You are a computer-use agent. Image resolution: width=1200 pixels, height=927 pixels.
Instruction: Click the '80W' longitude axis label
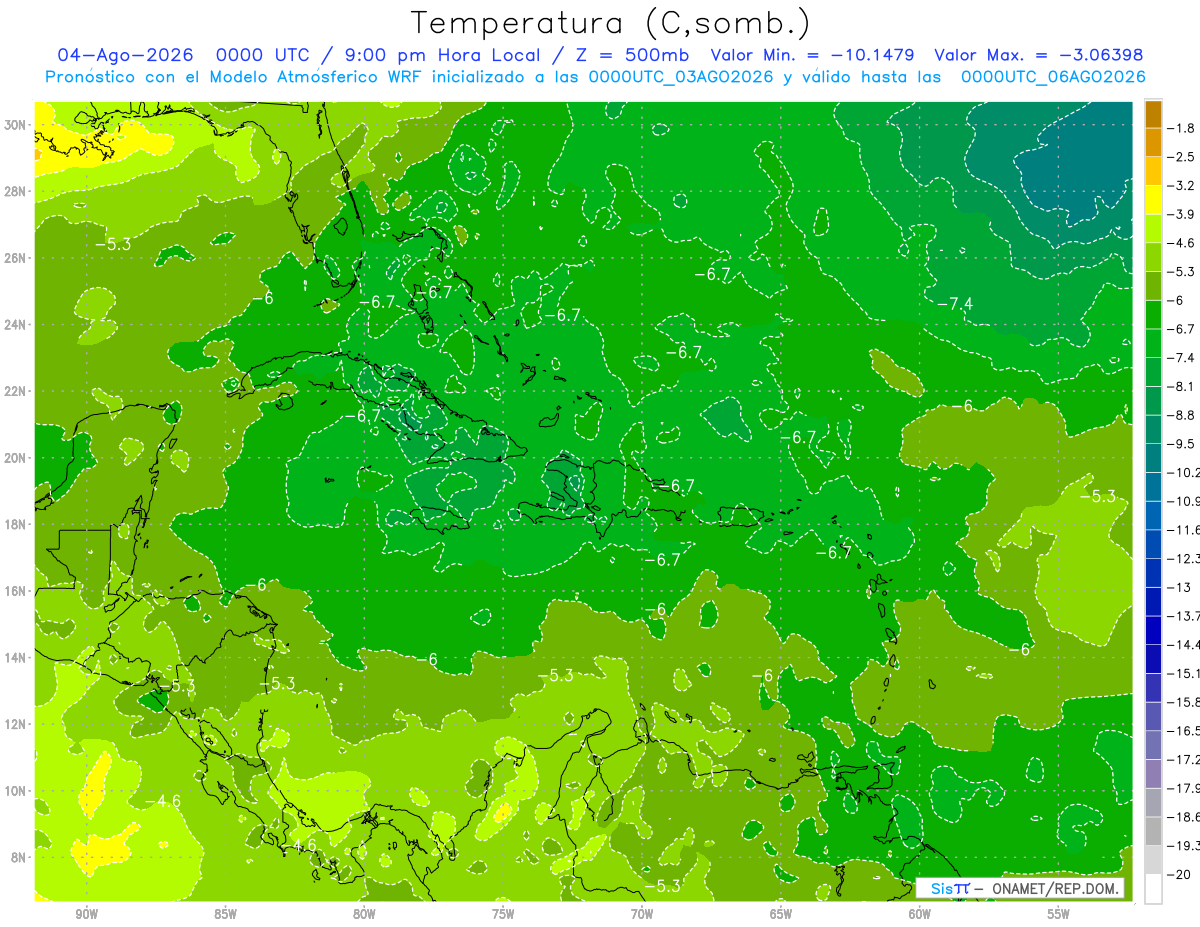364,914
